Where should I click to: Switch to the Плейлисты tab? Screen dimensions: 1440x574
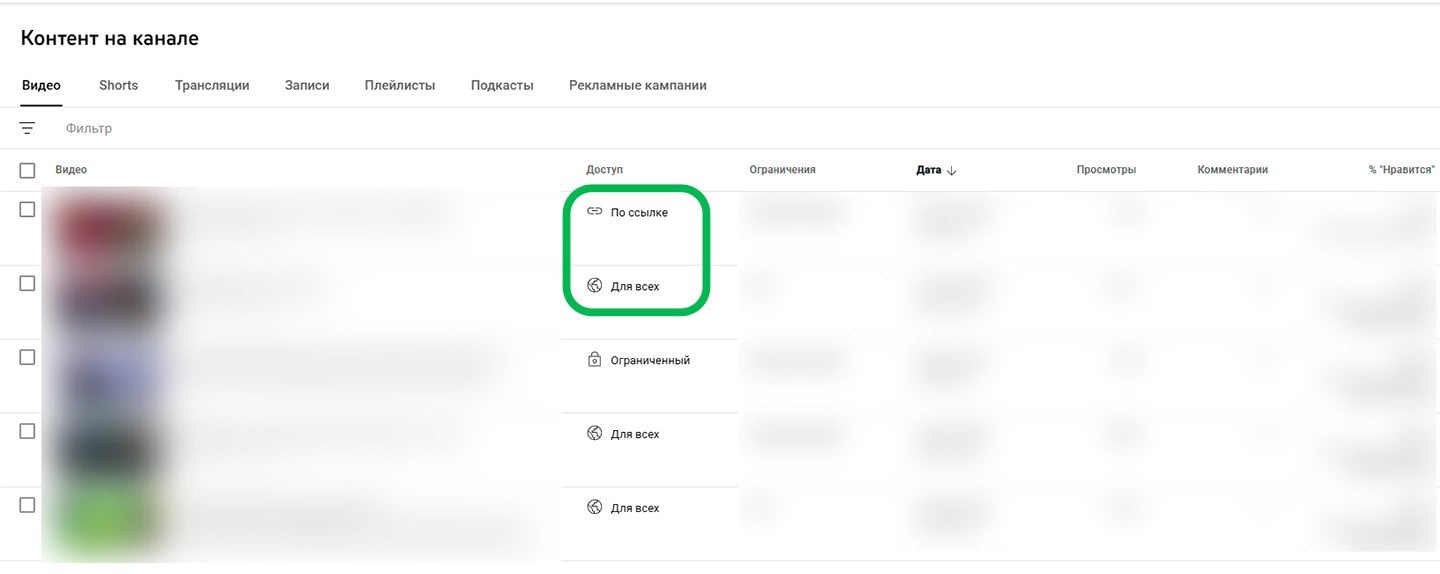point(400,85)
